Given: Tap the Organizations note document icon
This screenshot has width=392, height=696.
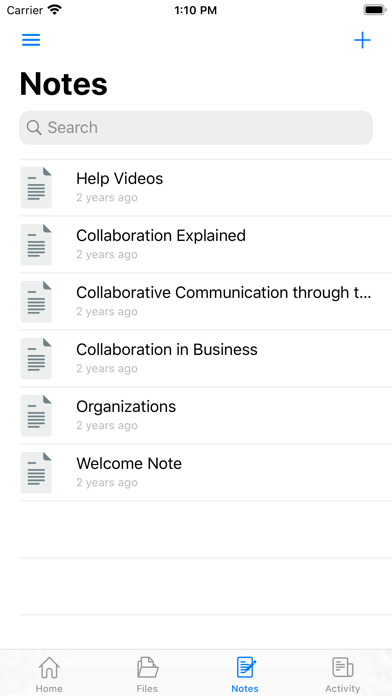Looking at the screenshot, I should tap(36, 415).
